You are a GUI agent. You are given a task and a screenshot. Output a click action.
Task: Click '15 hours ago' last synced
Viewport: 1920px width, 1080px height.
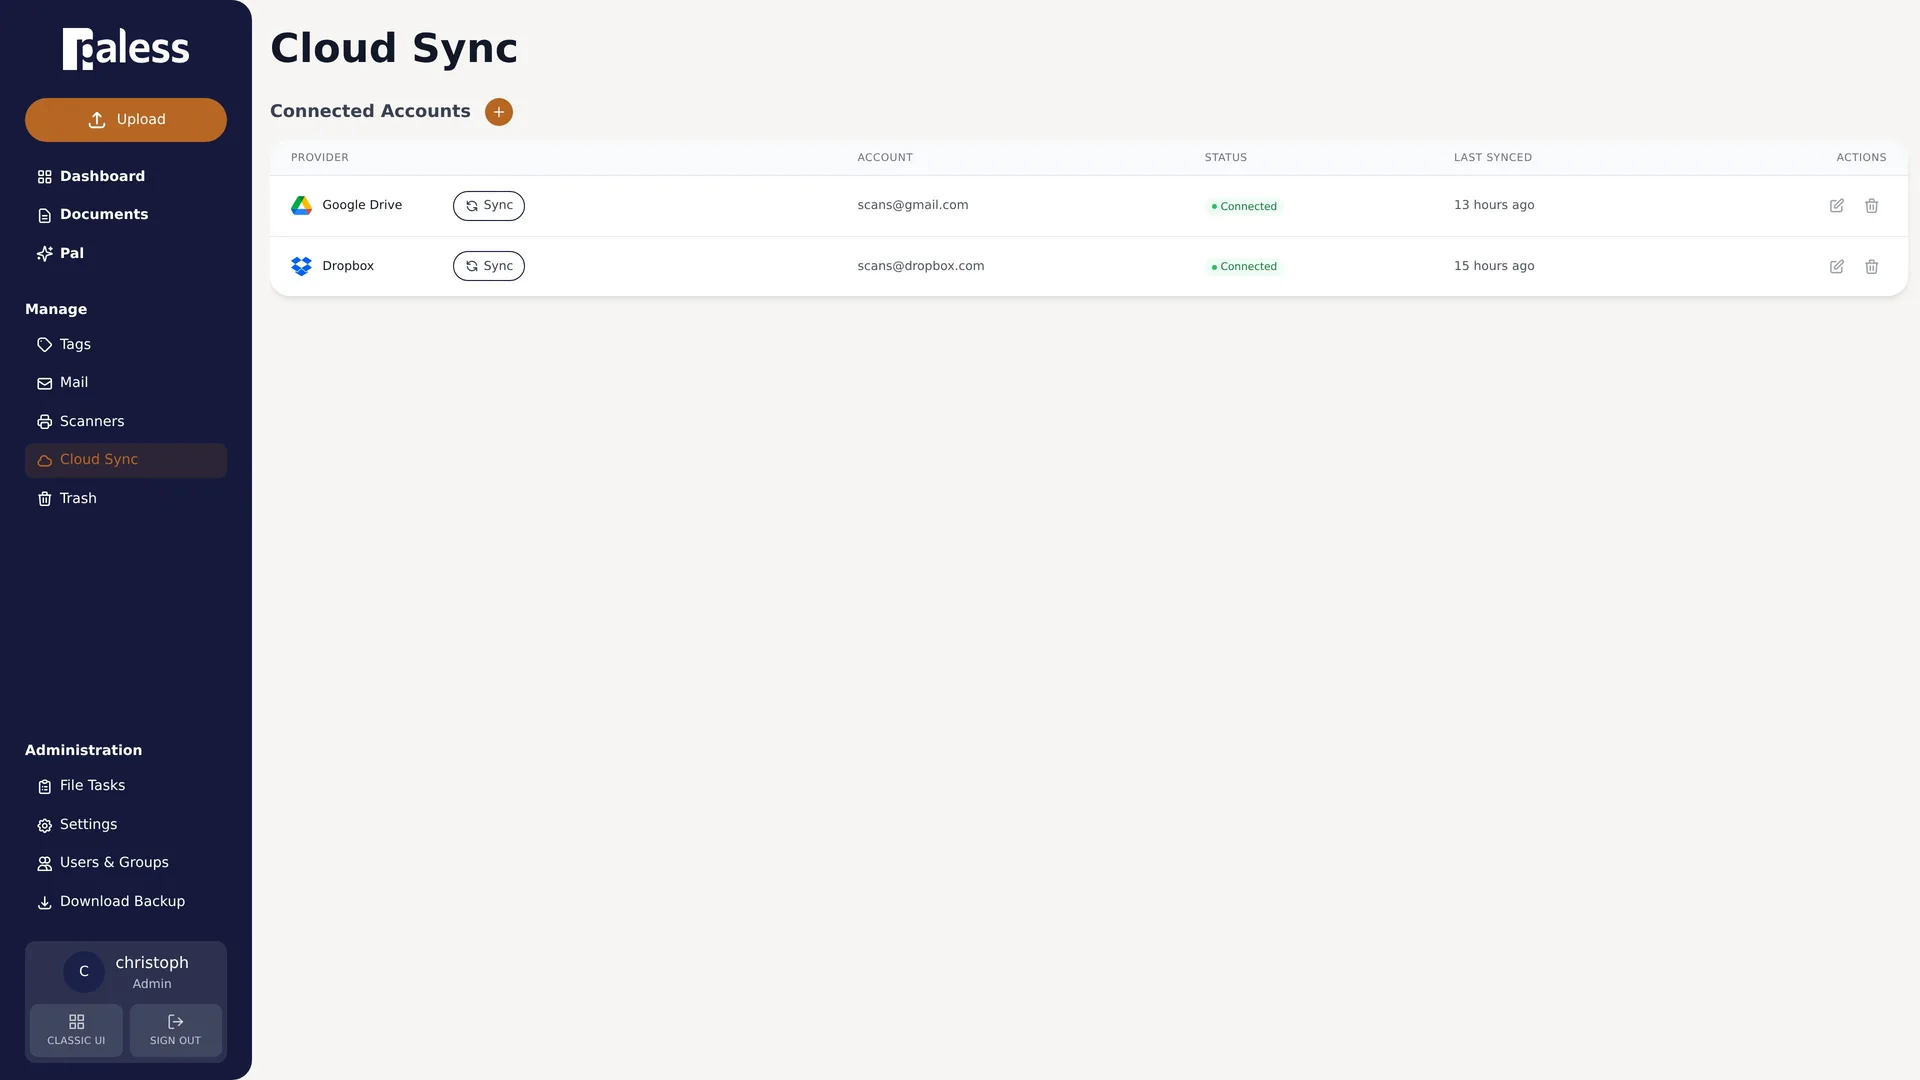click(1494, 266)
